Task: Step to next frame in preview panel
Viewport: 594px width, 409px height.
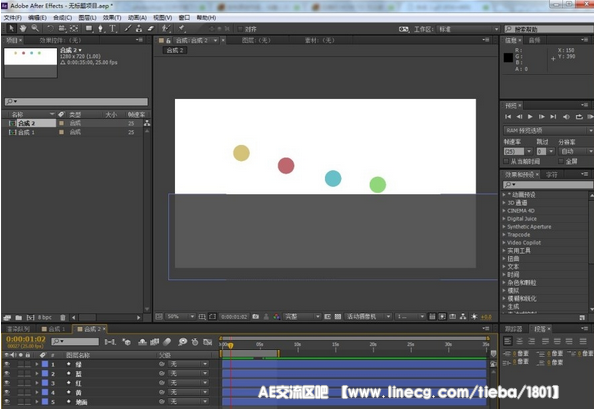Action: pos(541,117)
